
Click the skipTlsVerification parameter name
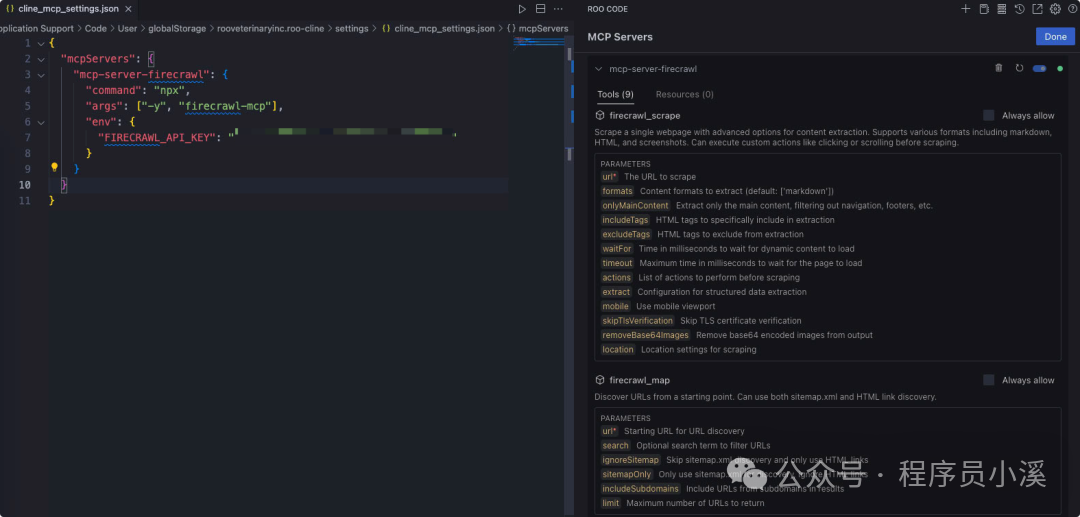point(637,321)
